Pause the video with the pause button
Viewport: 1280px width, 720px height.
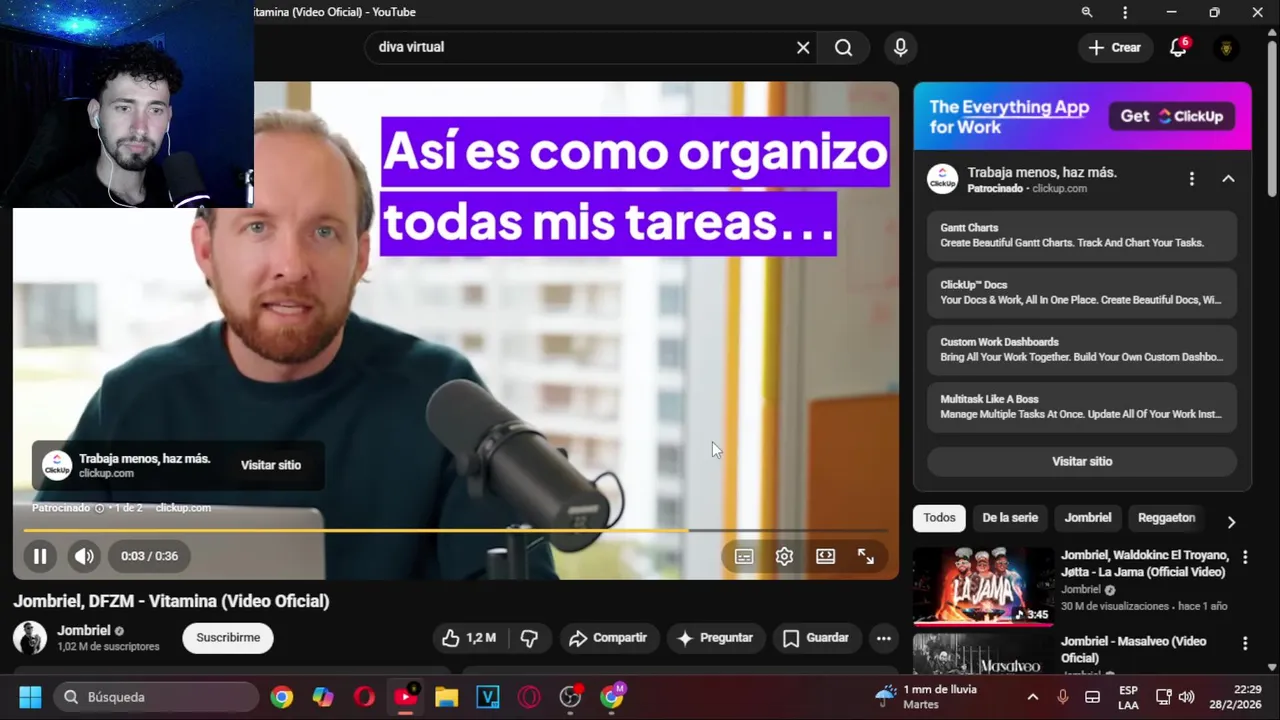coord(40,556)
